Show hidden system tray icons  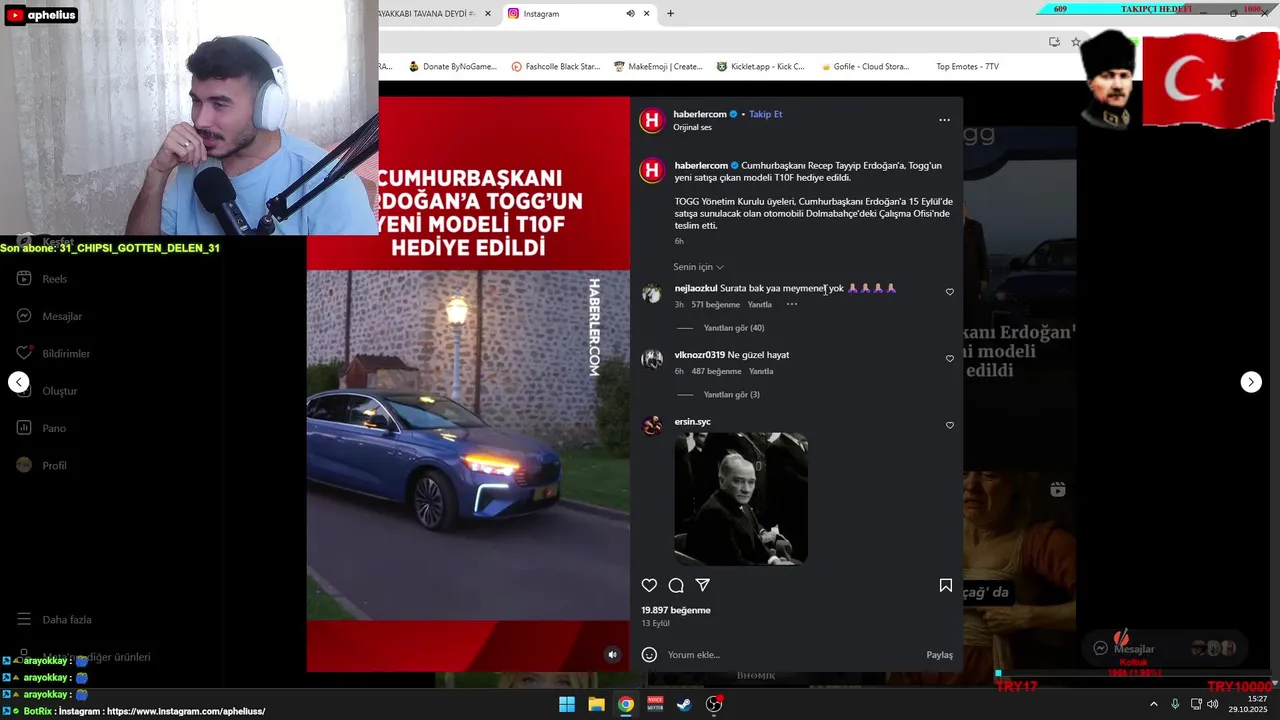pos(1153,704)
